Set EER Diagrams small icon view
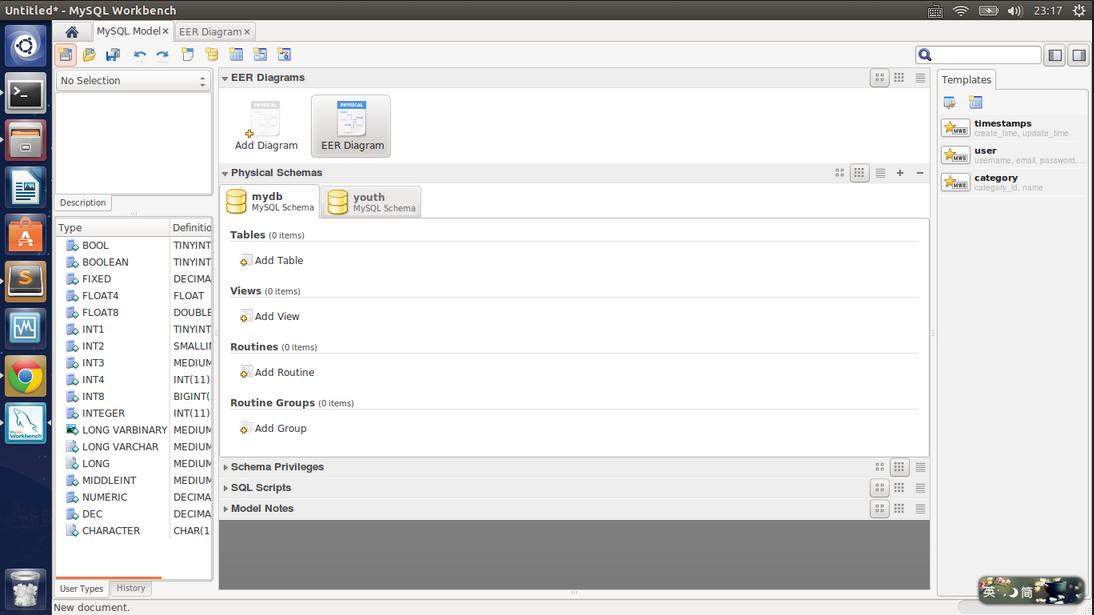Viewport: 1094px width, 615px height. click(899, 78)
